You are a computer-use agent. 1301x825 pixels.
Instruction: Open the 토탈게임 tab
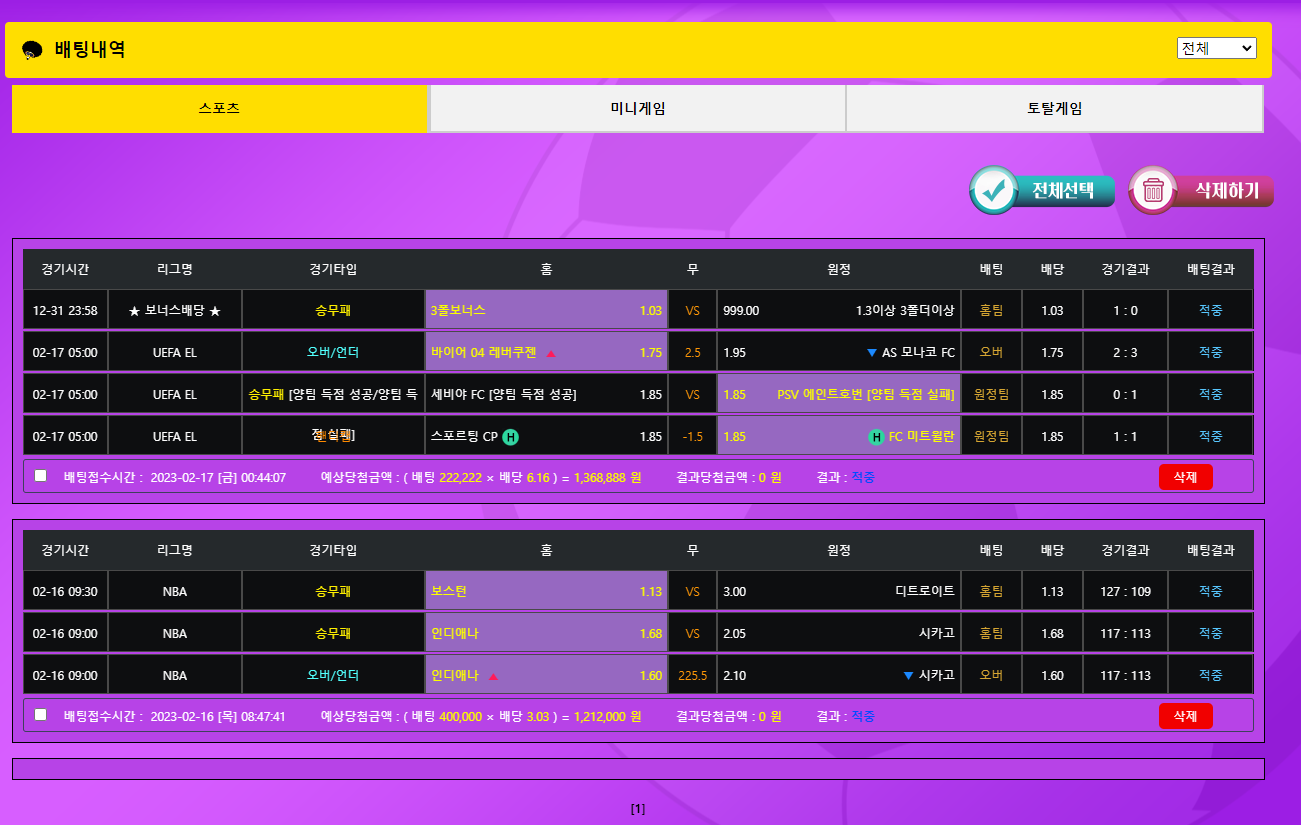tap(1055, 109)
